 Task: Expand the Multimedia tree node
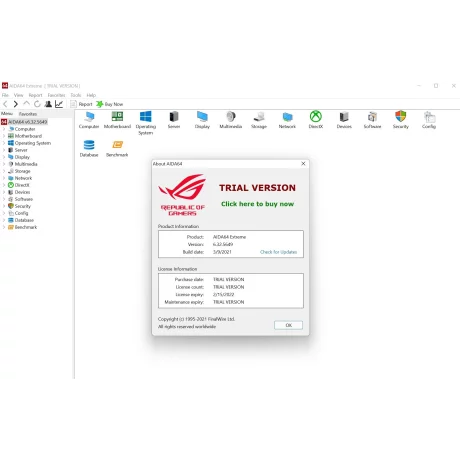[x=4, y=164]
